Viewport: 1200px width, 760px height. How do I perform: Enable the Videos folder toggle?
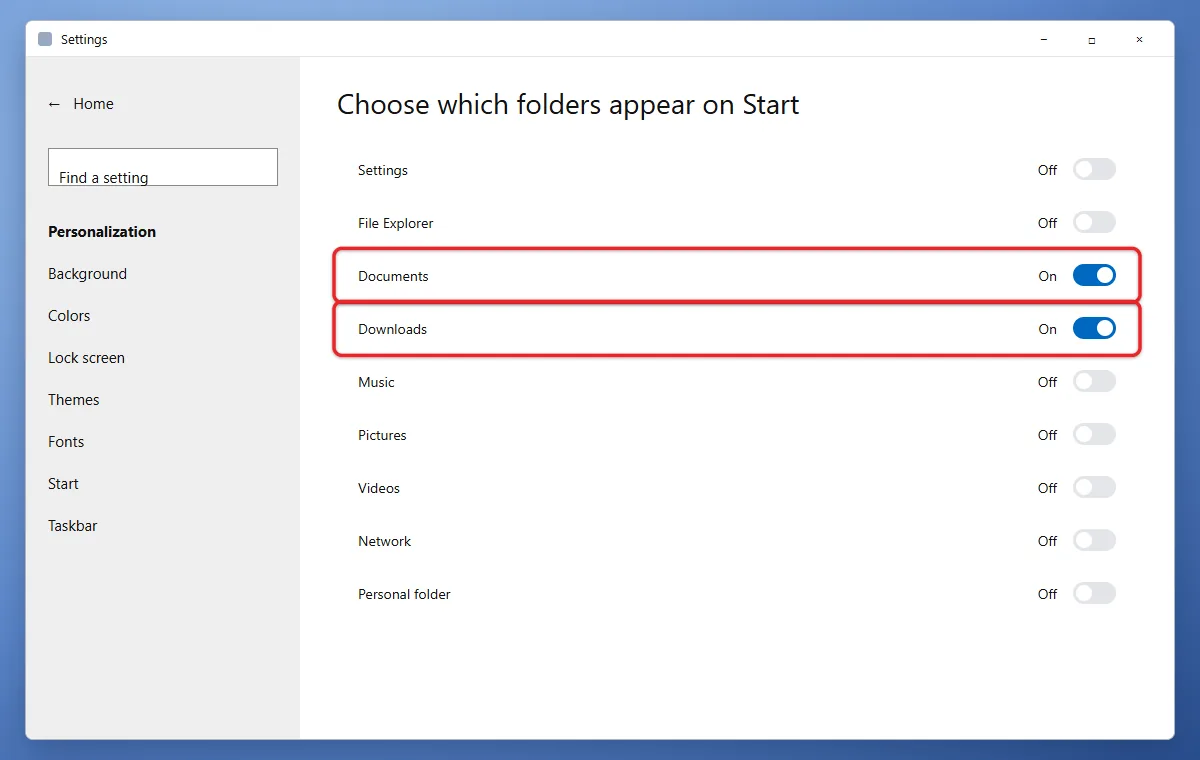point(1094,488)
